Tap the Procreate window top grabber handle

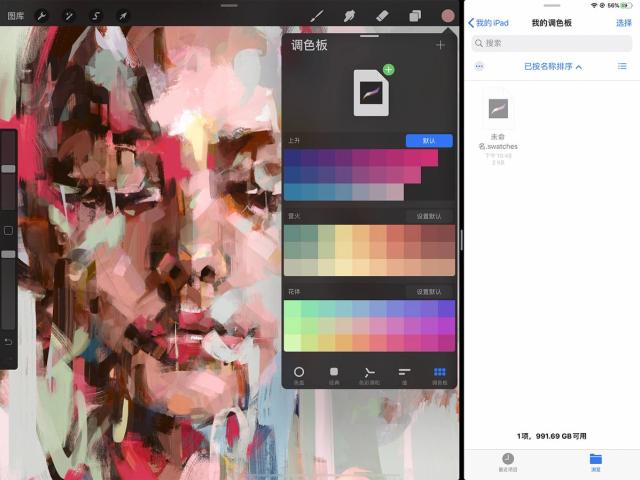(x=229, y=5)
